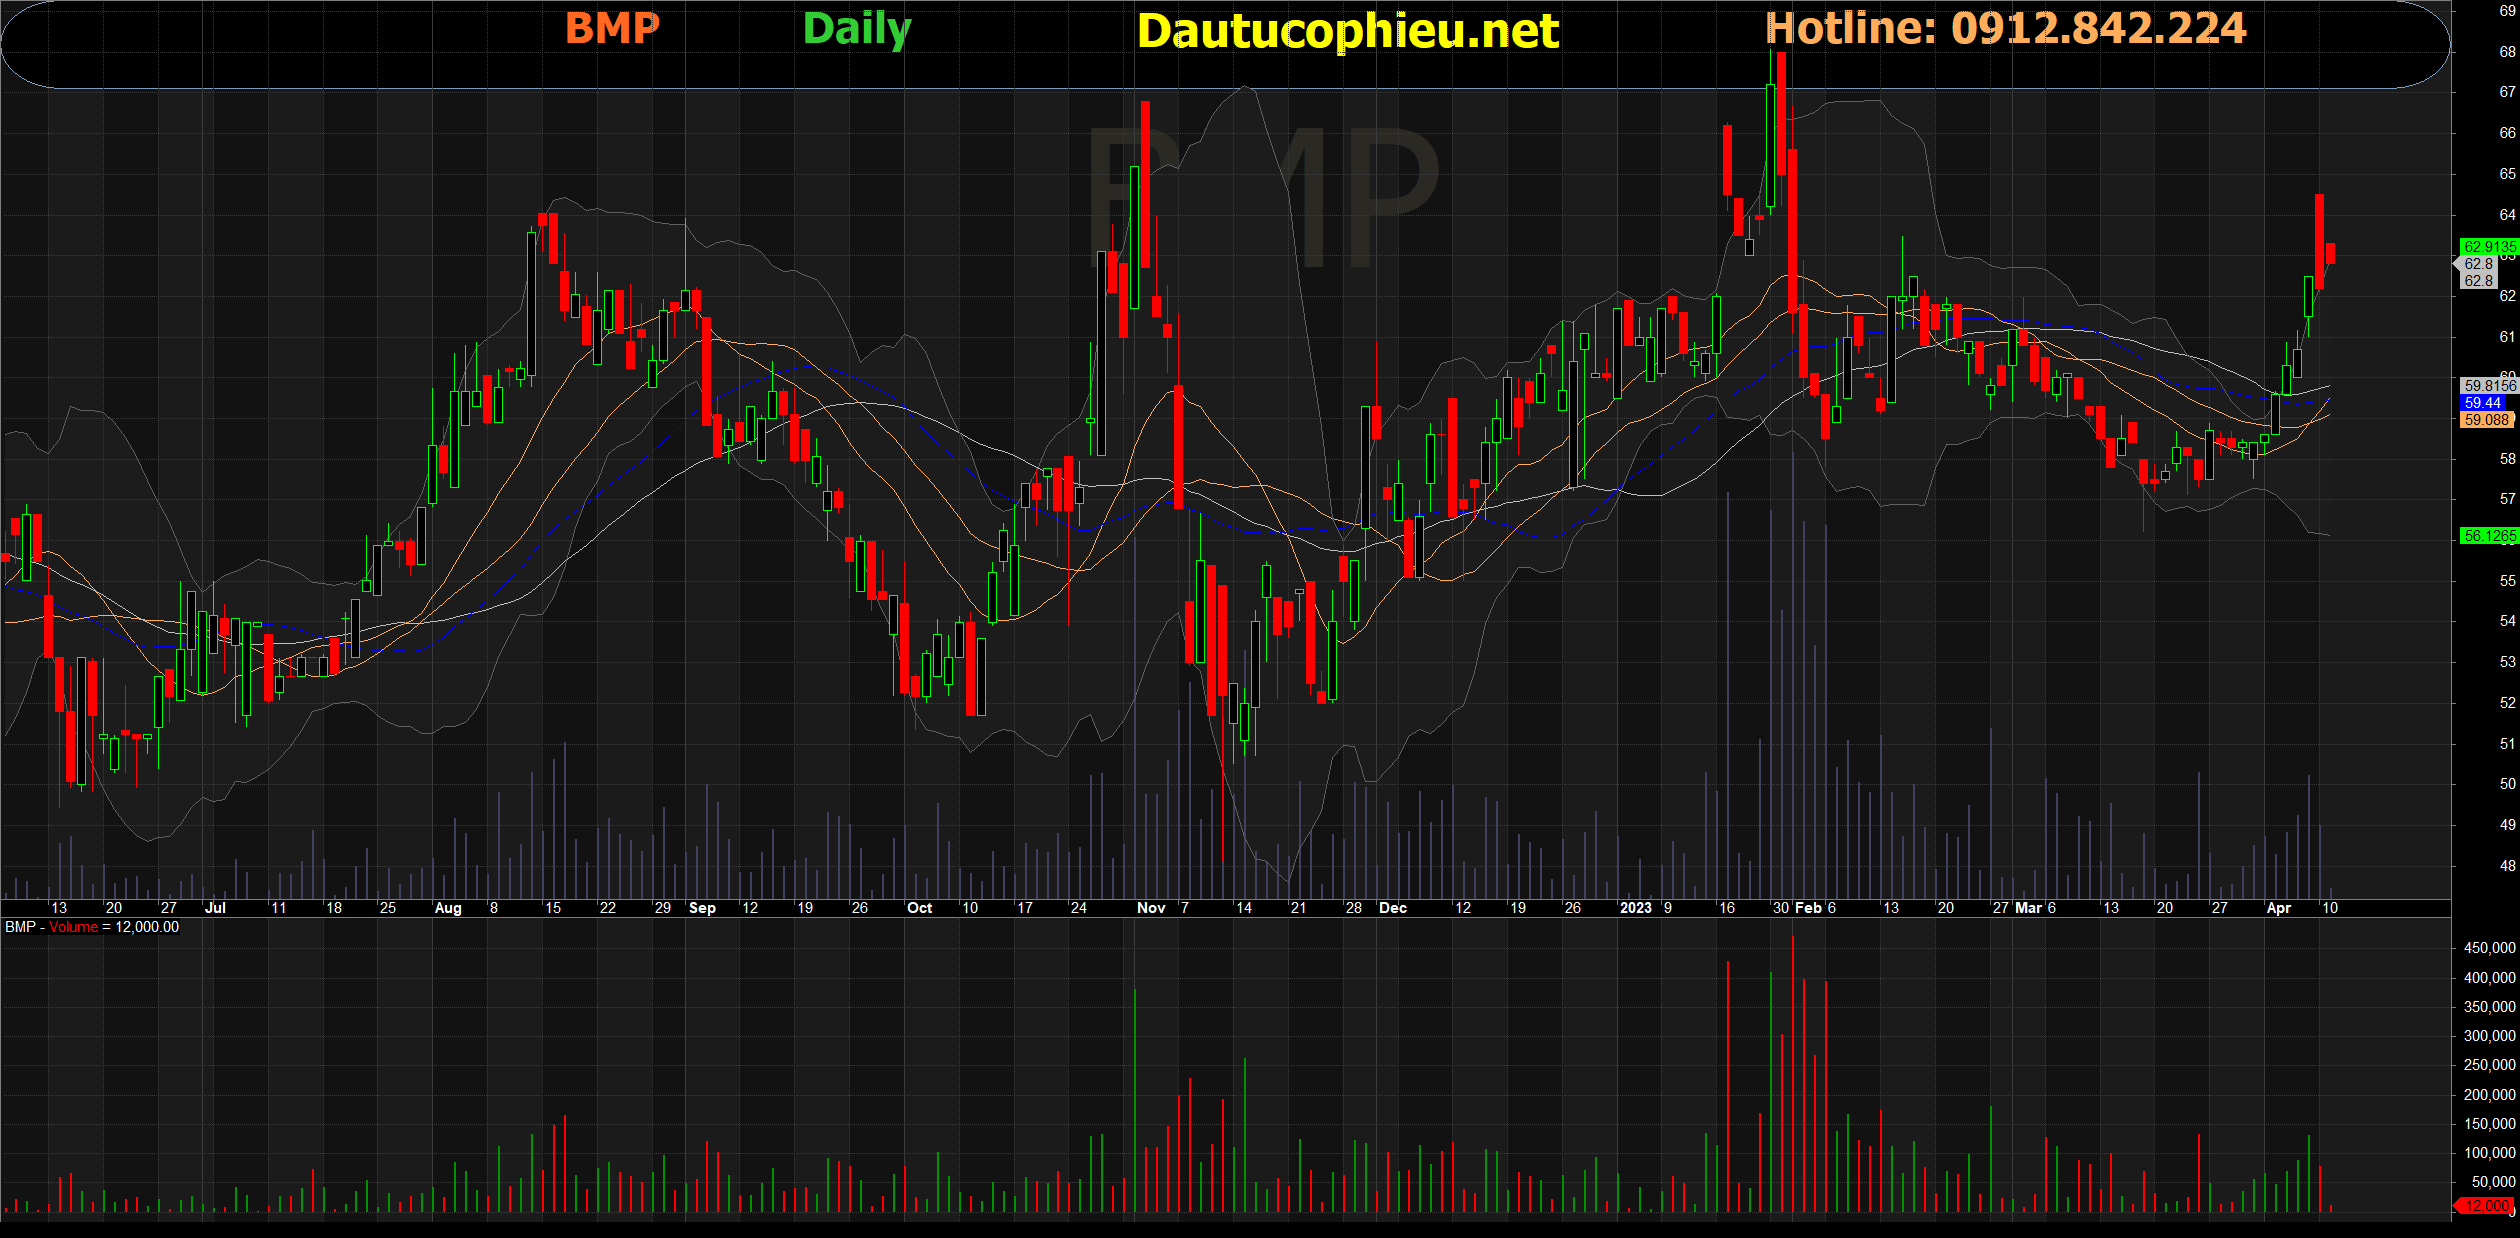Click the green 56.1265 lower band tag
Viewport: 2520px width, 1238px height.
pyautogui.click(x=2488, y=536)
